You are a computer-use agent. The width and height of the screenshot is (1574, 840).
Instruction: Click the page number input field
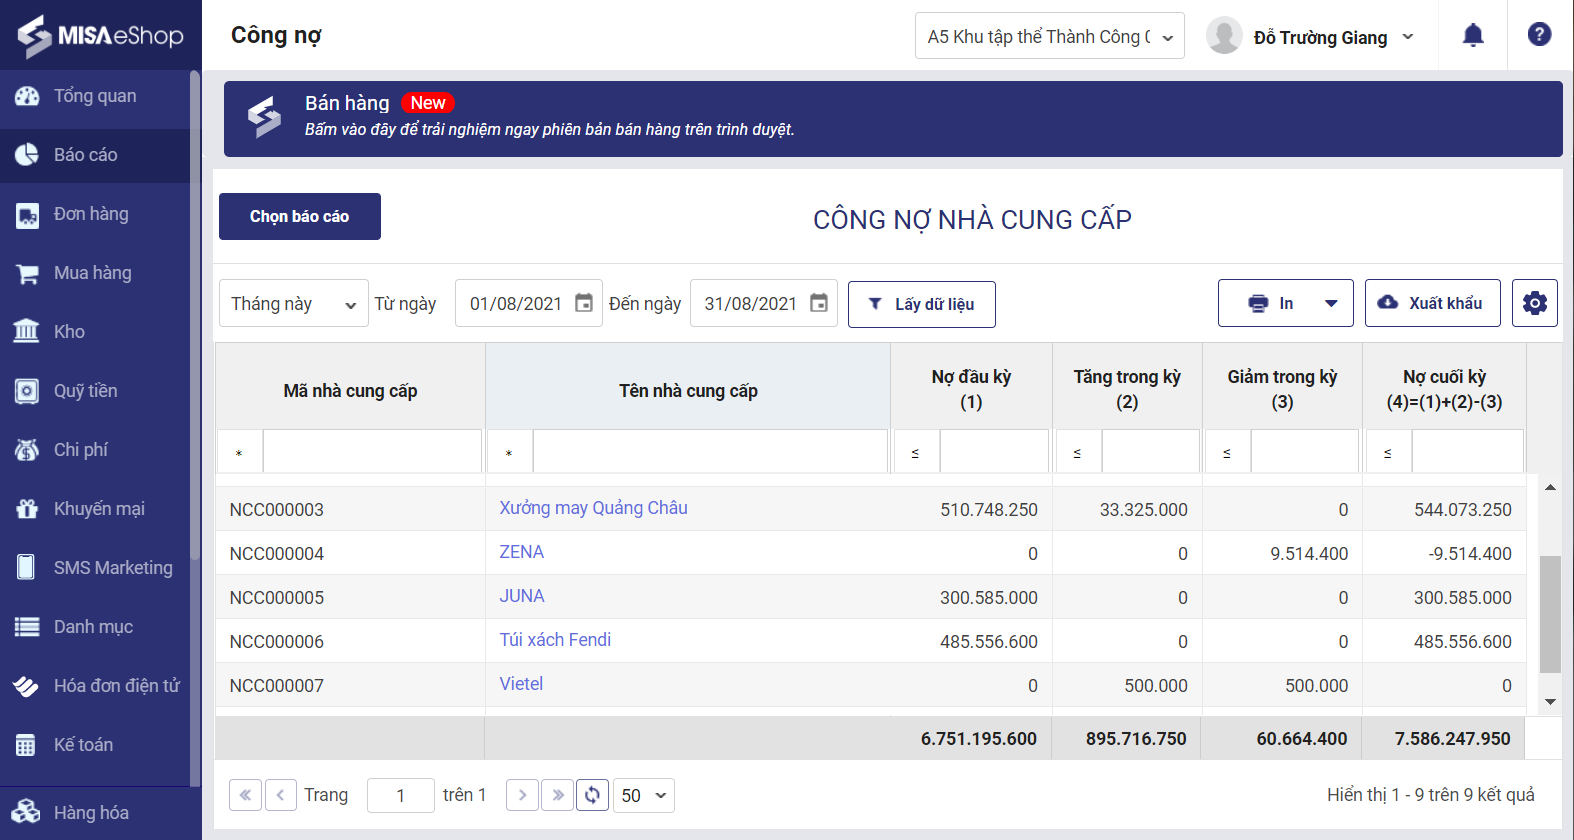(x=400, y=795)
